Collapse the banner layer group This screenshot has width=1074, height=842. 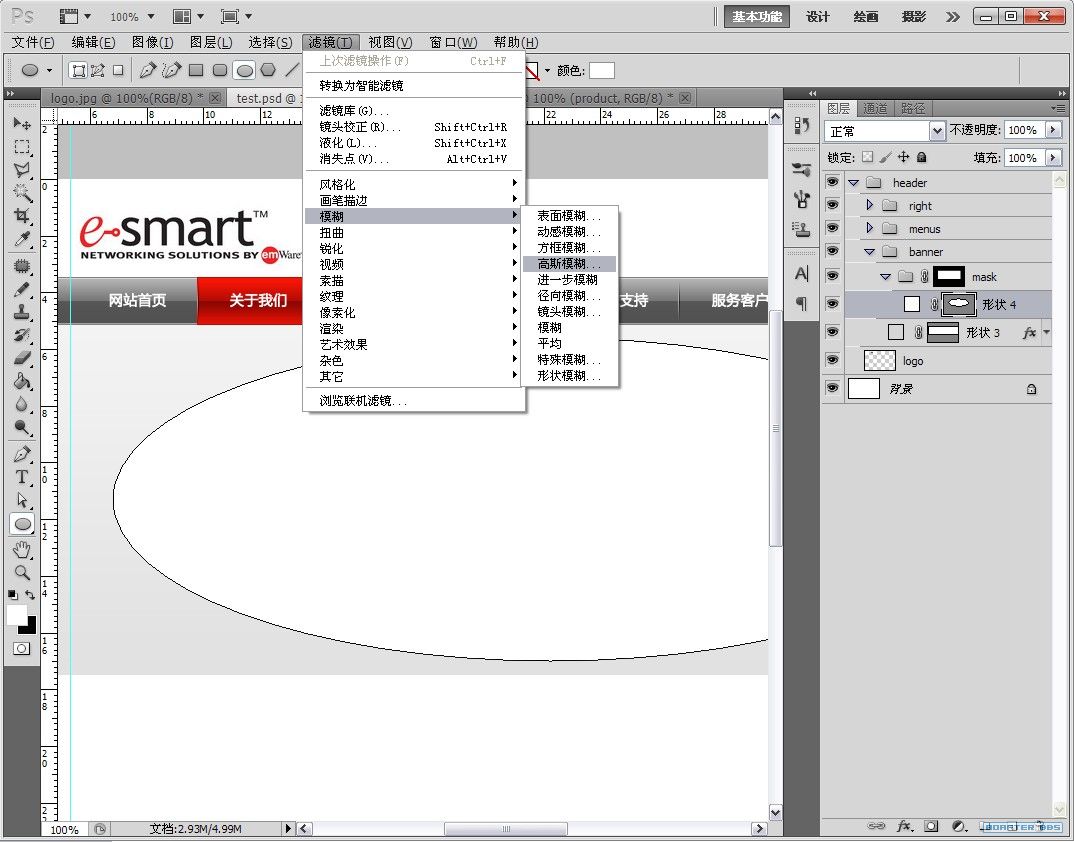[869, 252]
